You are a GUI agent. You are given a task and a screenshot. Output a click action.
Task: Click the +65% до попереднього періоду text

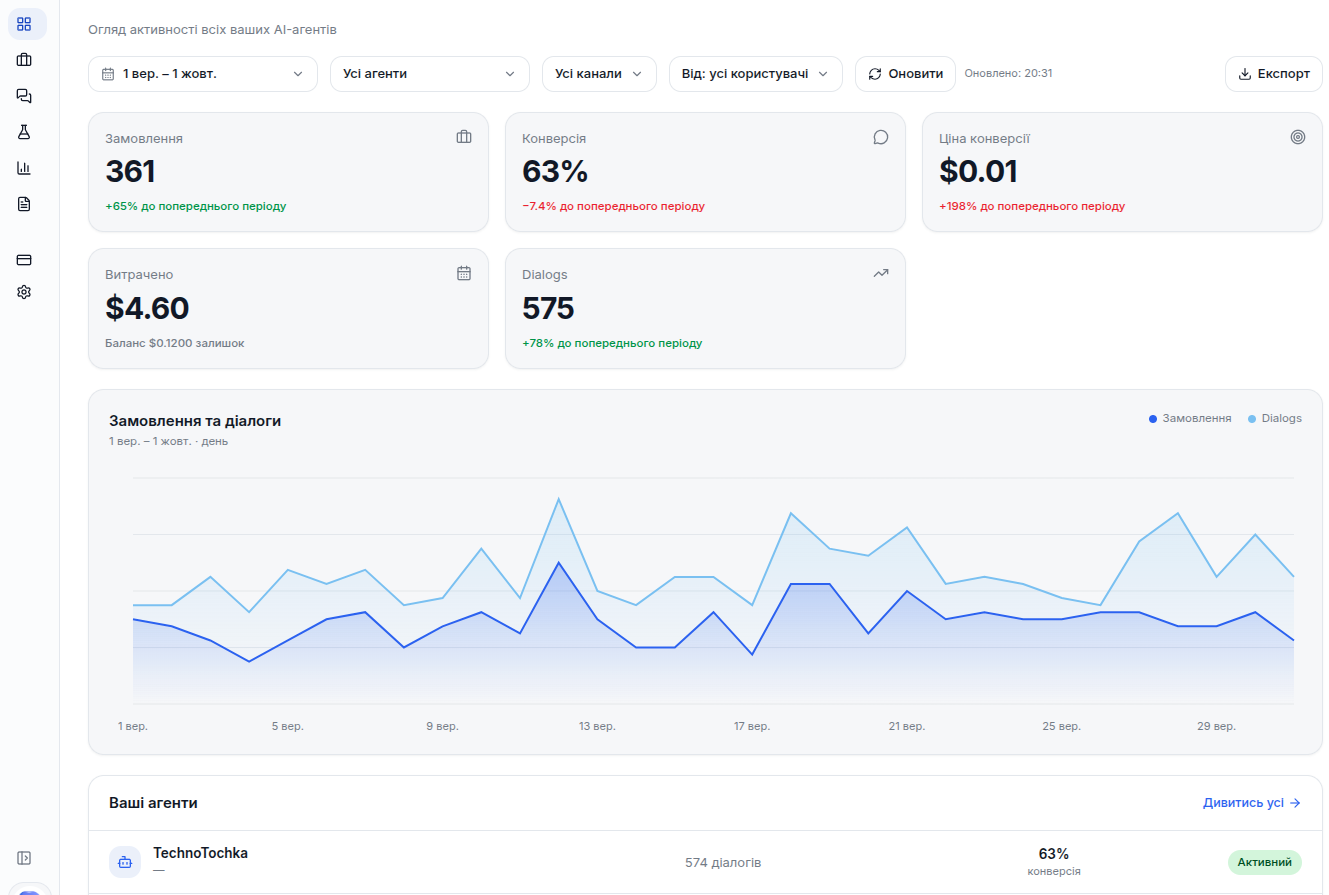click(x=195, y=207)
